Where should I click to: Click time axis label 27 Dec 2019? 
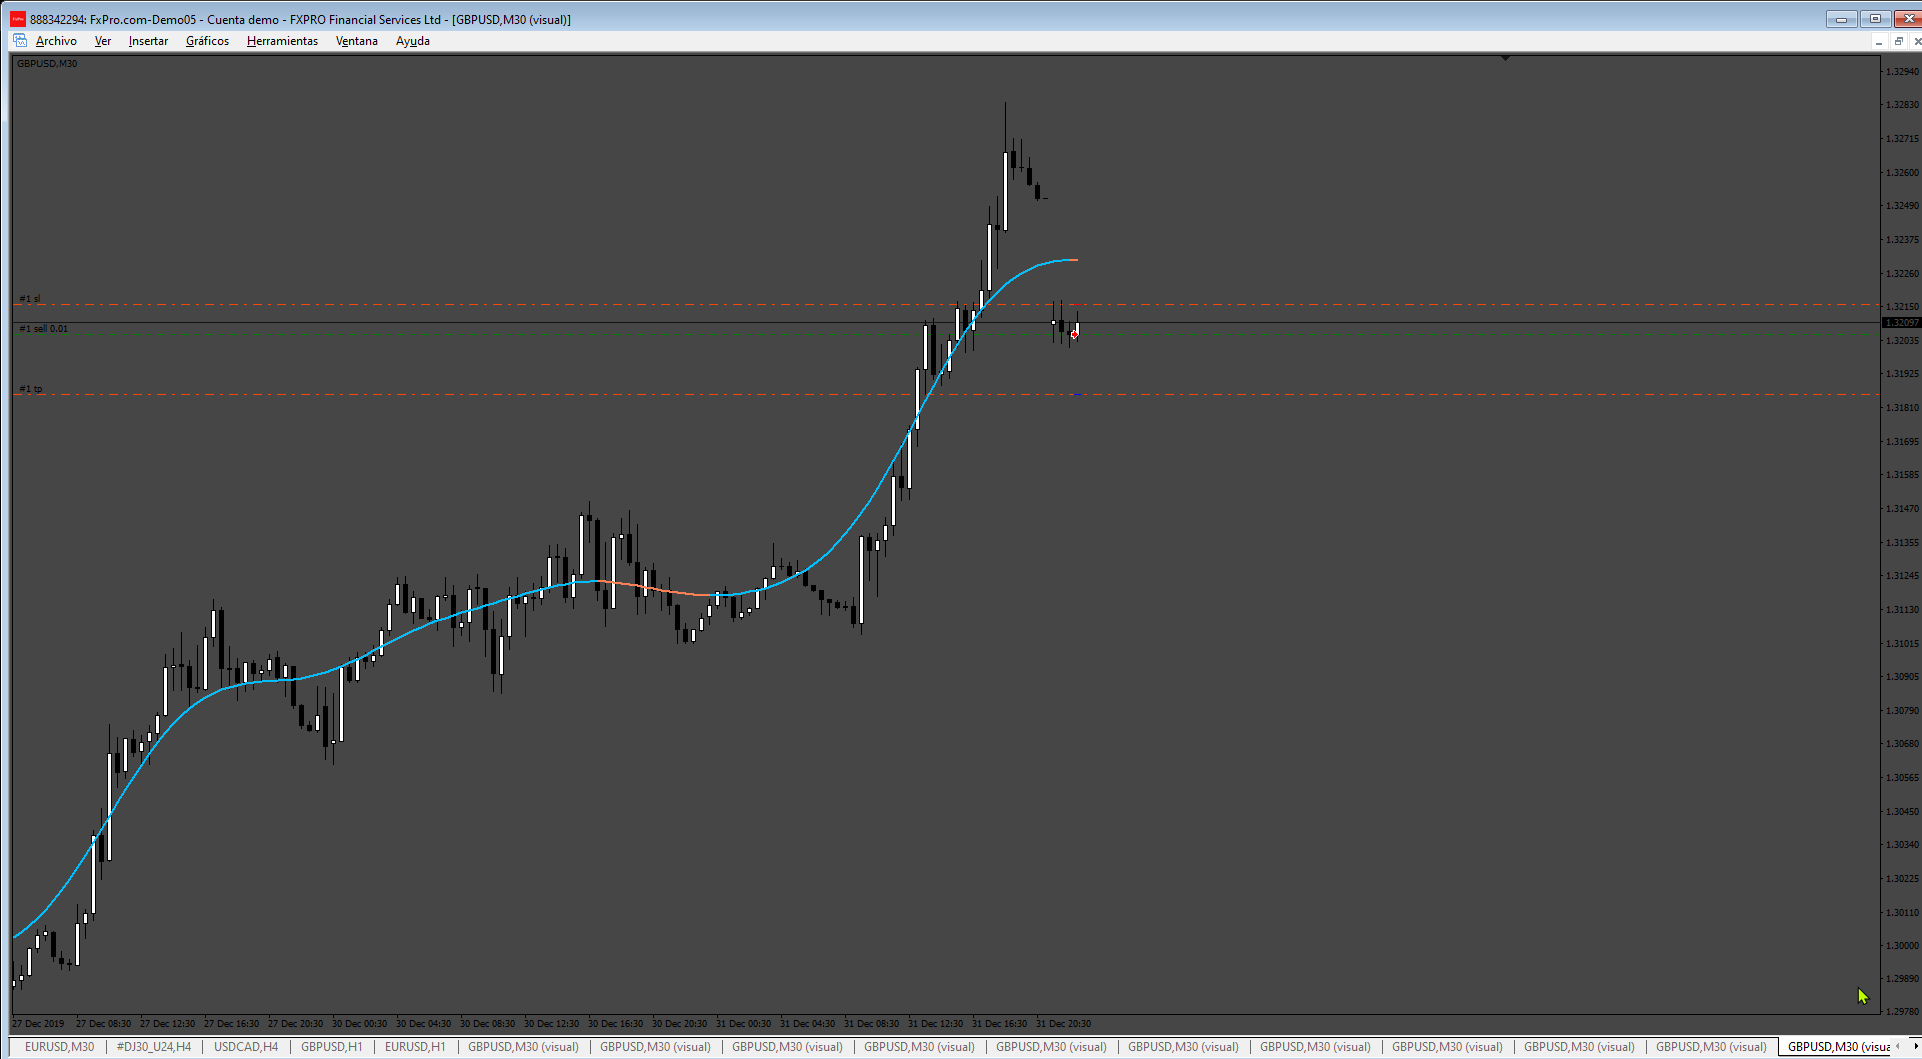(38, 1023)
